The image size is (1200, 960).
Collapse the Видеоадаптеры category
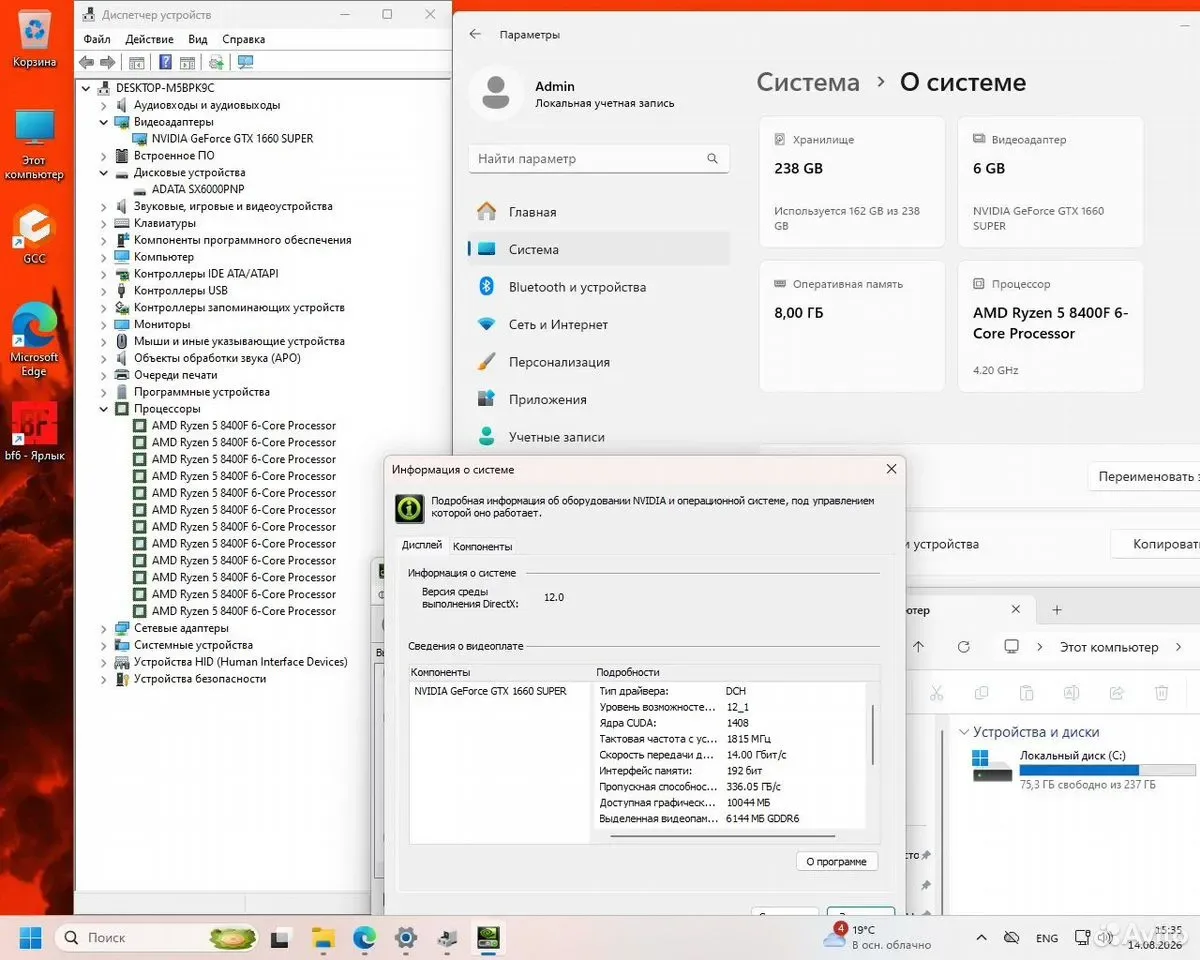click(104, 122)
